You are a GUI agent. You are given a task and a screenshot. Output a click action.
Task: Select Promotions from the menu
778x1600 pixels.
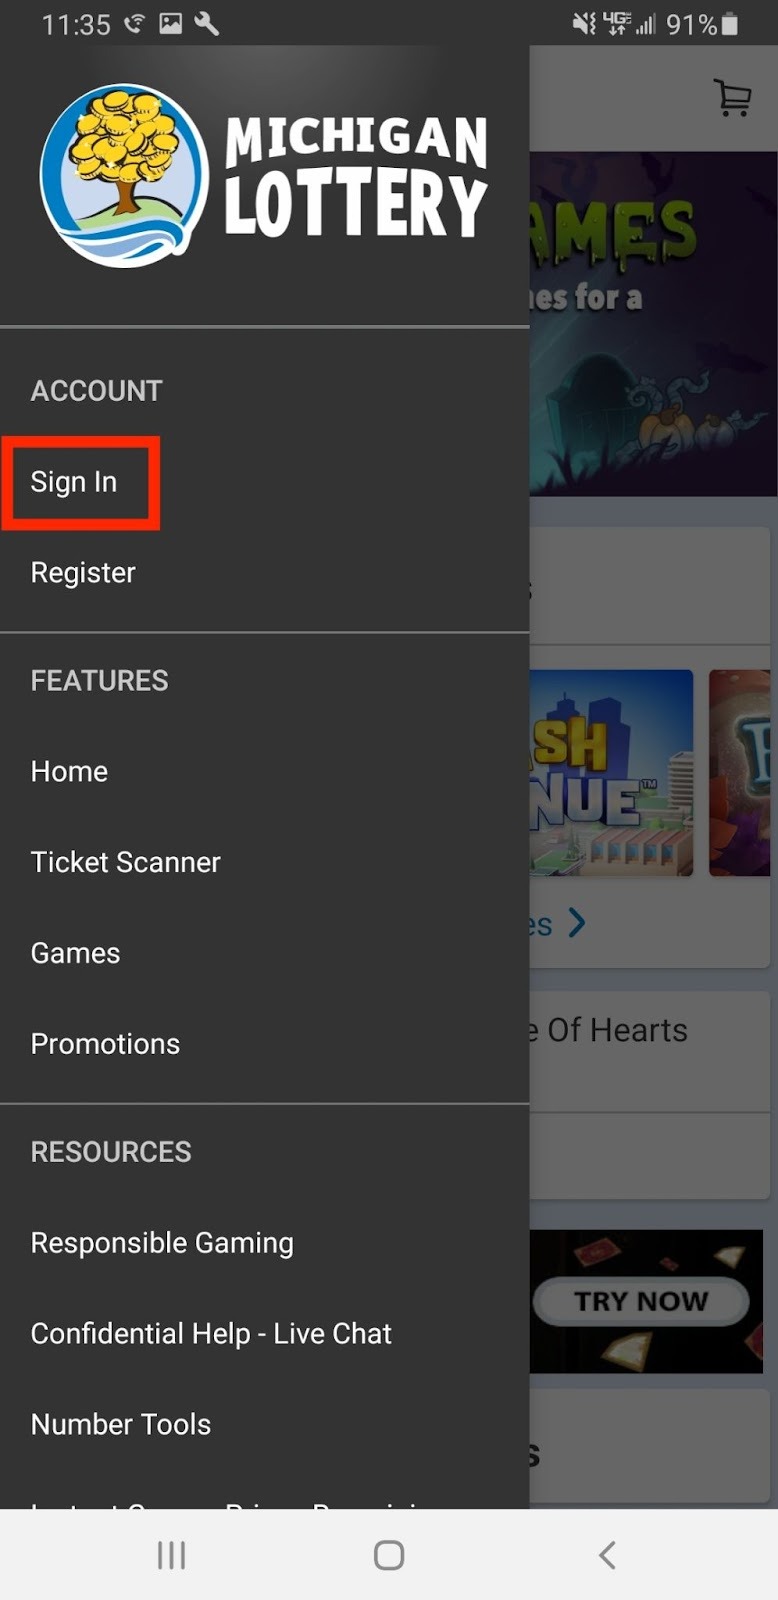pos(105,1043)
